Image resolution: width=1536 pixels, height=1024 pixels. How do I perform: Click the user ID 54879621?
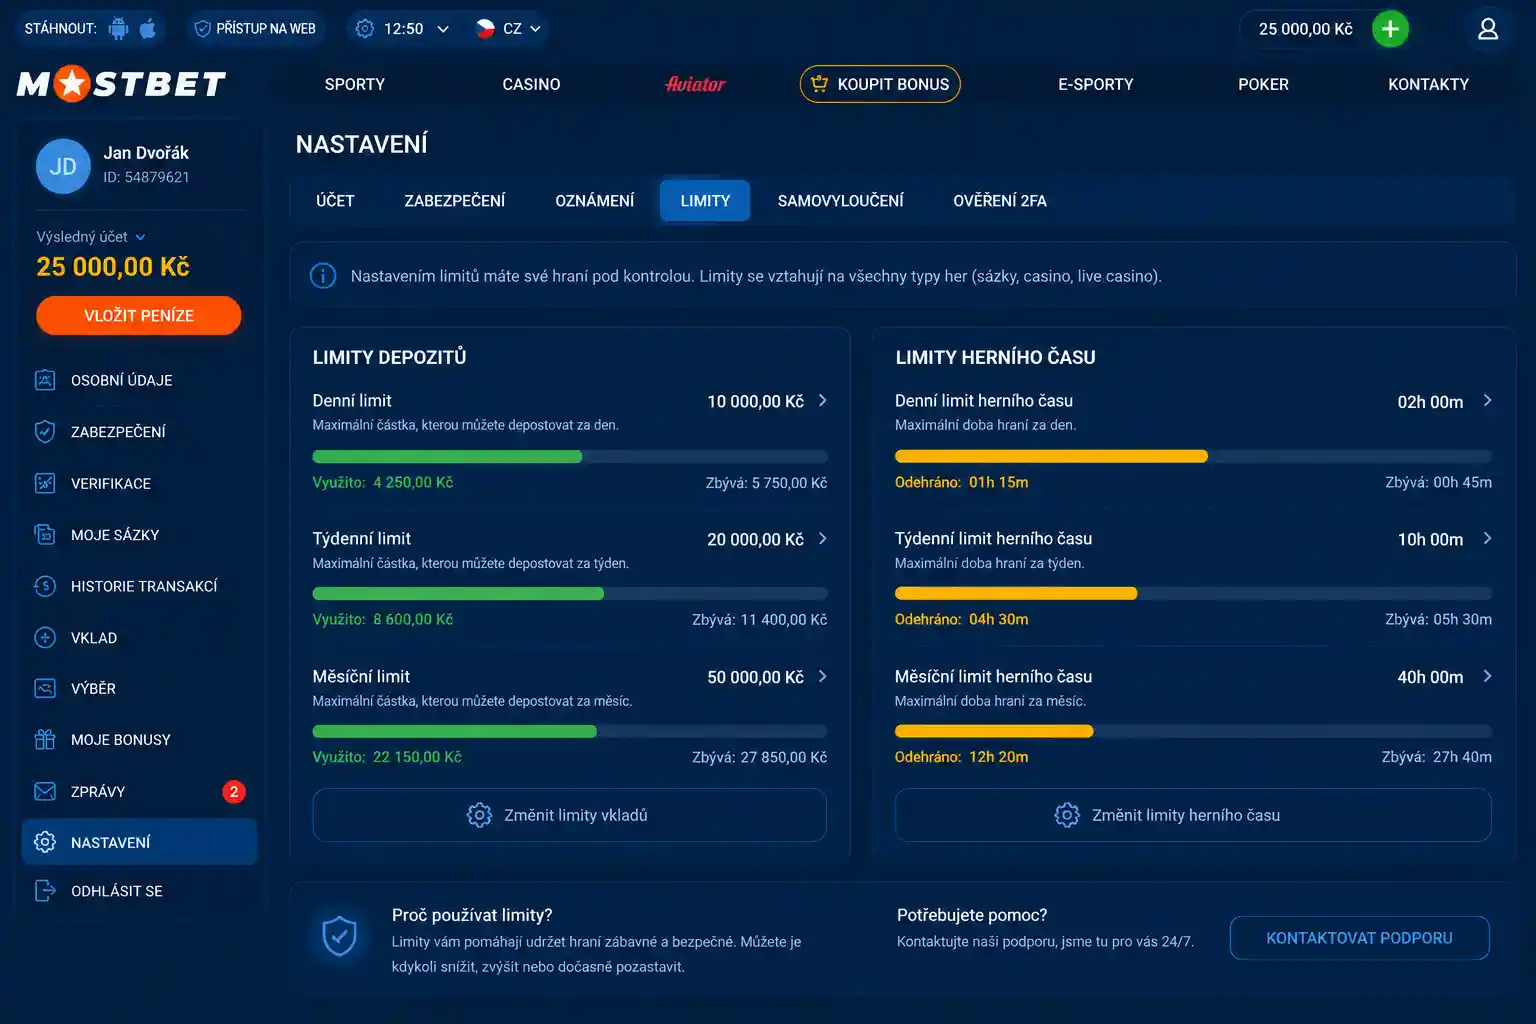[146, 177]
